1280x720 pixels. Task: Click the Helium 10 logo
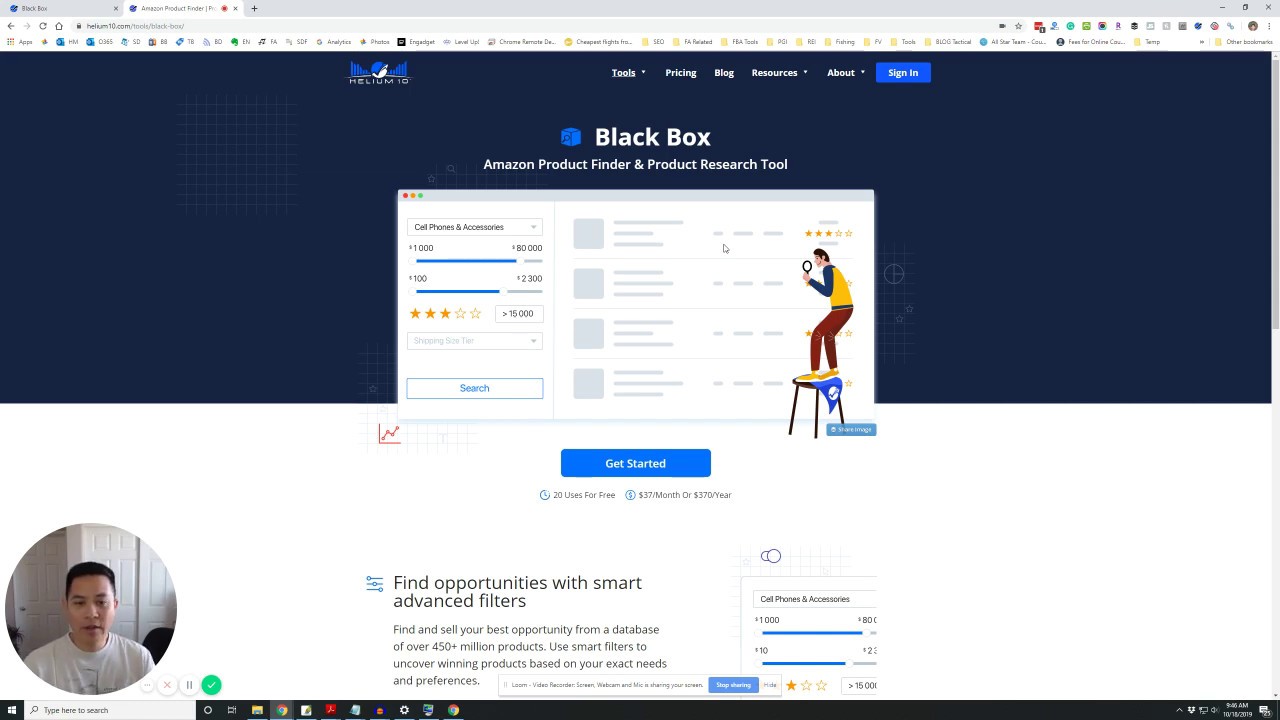378,73
